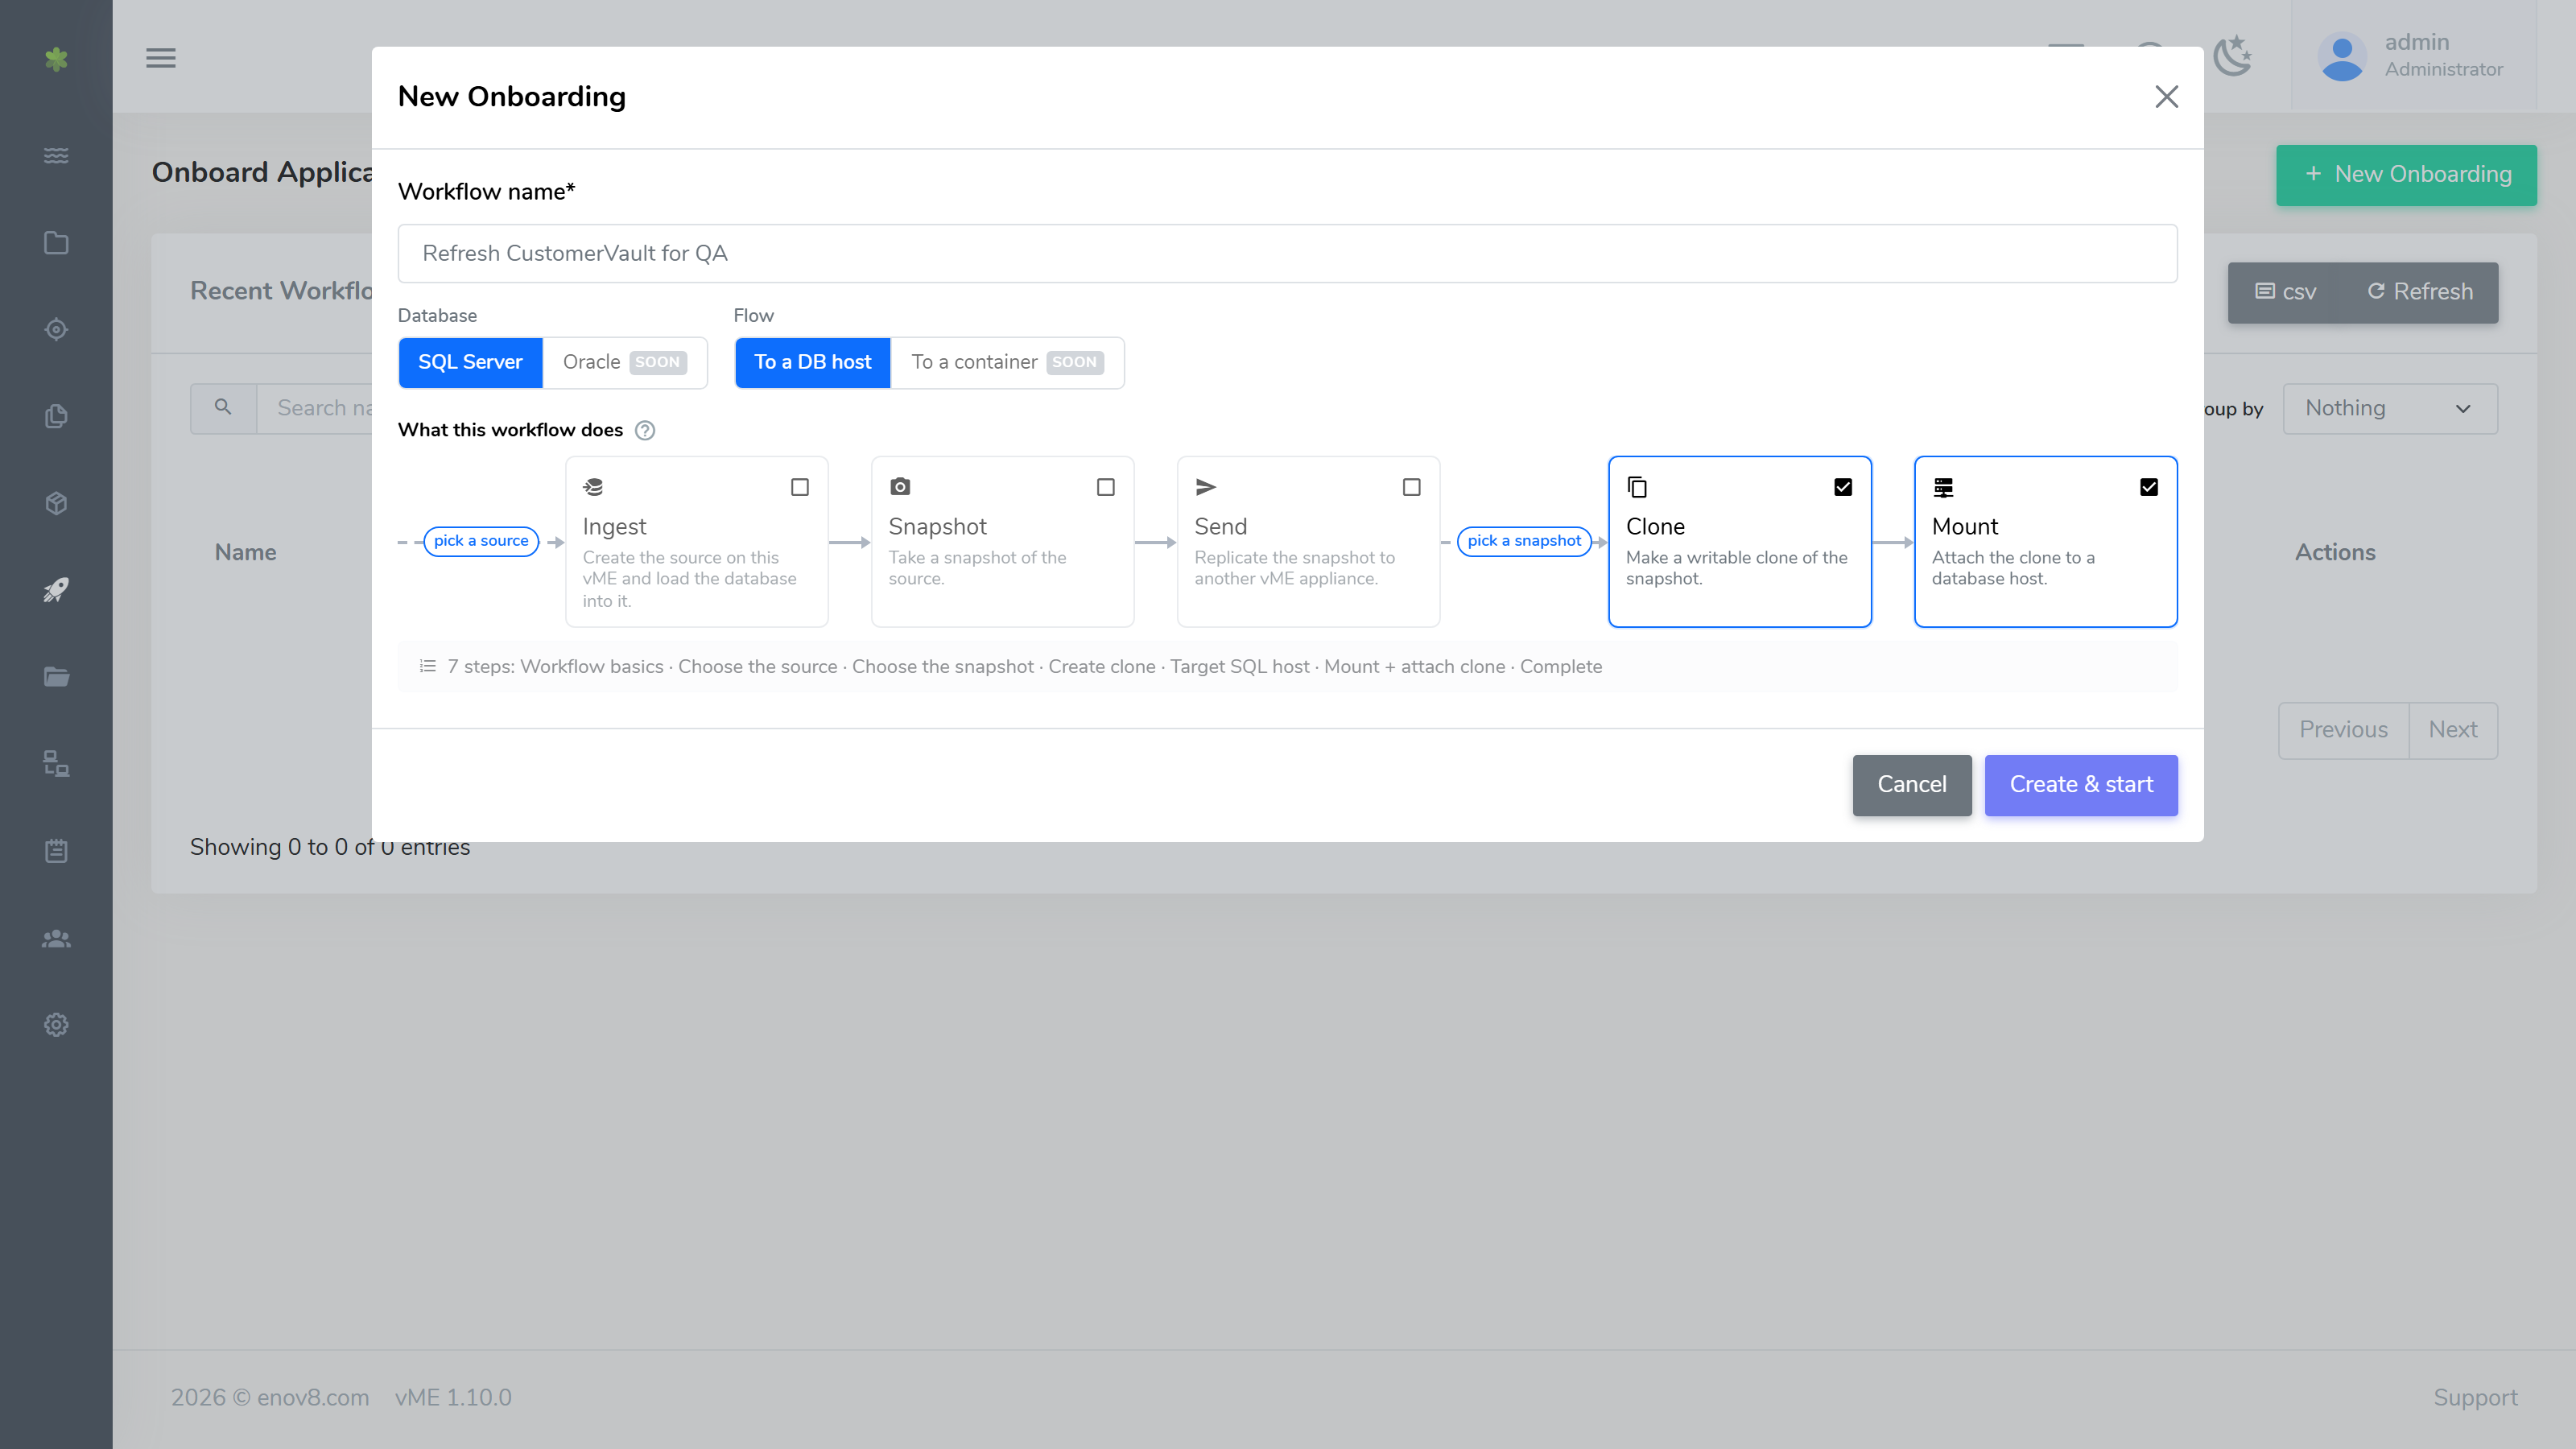Click the background Refresh button

coord(2419,292)
